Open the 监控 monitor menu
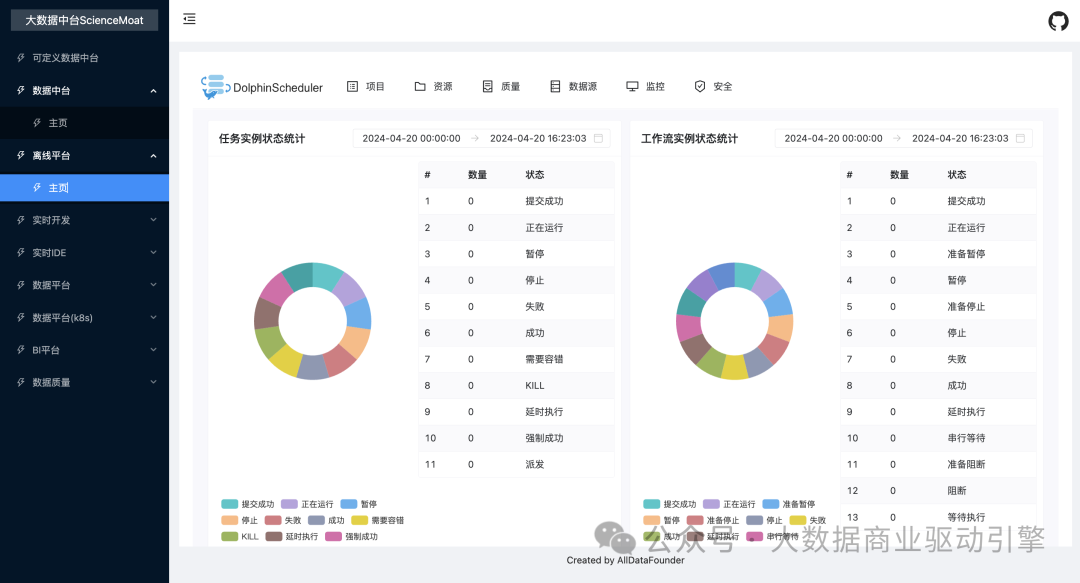This screenshot has width=1080, height=583. click(645, 87)
